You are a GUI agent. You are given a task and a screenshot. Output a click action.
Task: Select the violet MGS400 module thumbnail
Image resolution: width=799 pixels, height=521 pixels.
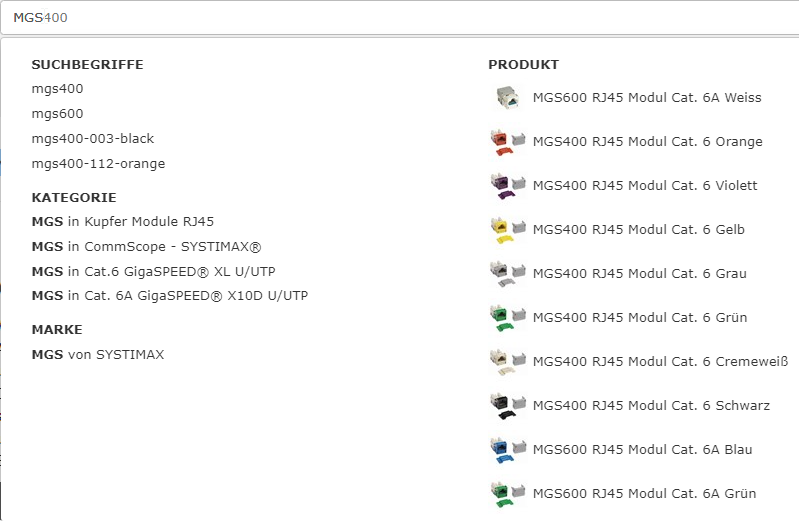508,186
